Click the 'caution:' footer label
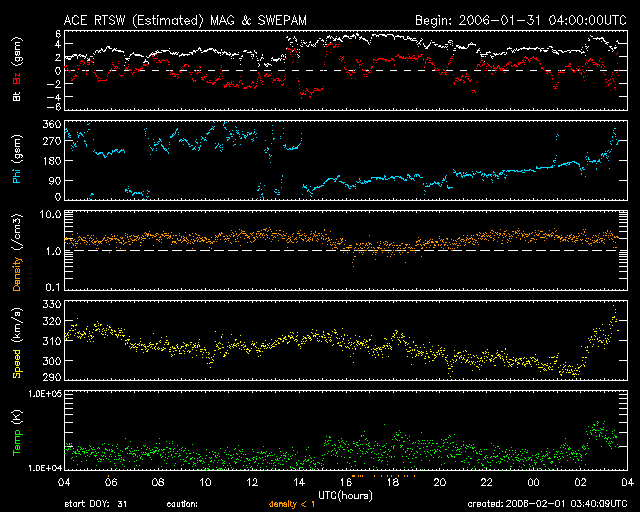This screenshot has height=512, width=640. 182,504
